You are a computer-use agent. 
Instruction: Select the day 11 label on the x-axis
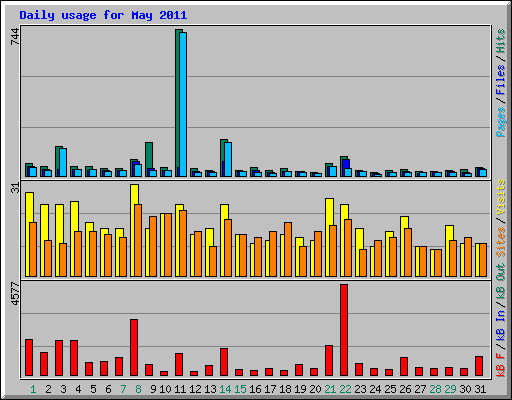[x=180, y=389]
